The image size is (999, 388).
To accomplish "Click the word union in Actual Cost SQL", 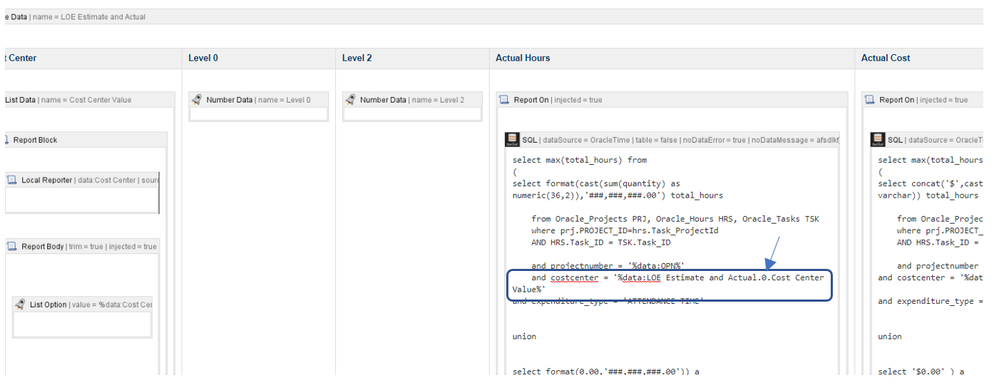I will pos(890,336).
